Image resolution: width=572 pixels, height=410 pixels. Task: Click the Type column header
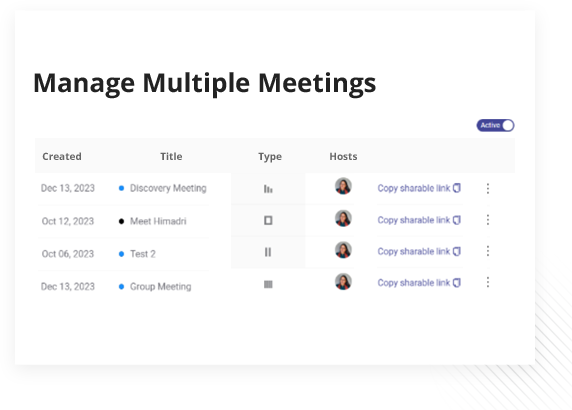(270, 156)
